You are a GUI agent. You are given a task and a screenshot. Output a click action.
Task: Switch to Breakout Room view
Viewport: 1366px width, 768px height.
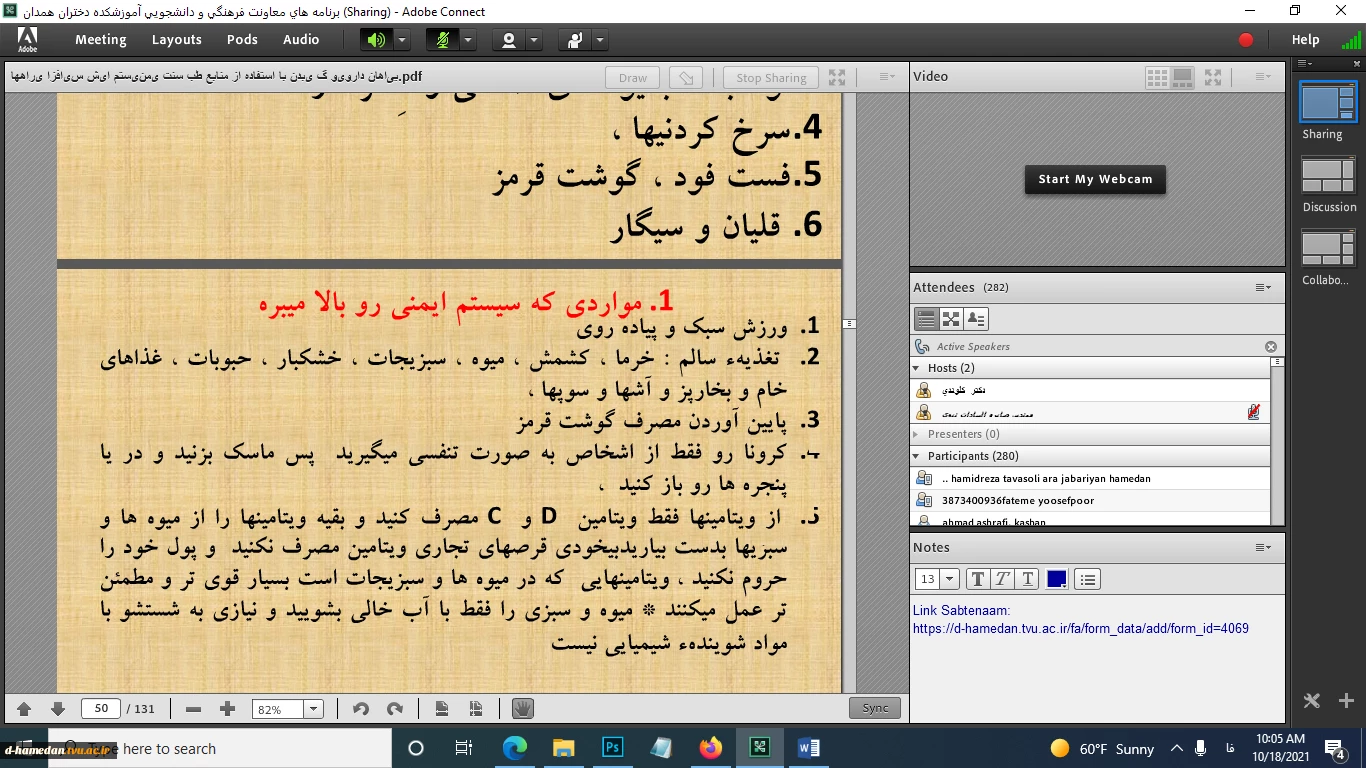951,319
